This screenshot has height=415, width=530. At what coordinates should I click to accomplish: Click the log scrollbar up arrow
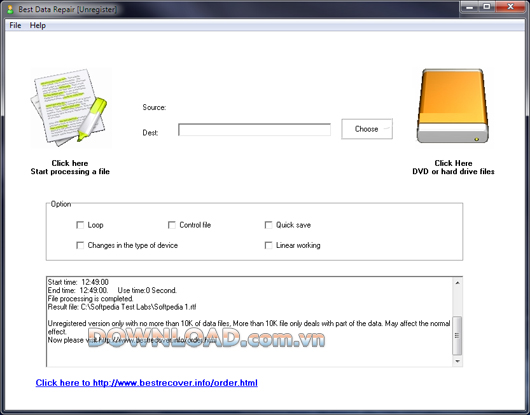[x=457, y=283]
